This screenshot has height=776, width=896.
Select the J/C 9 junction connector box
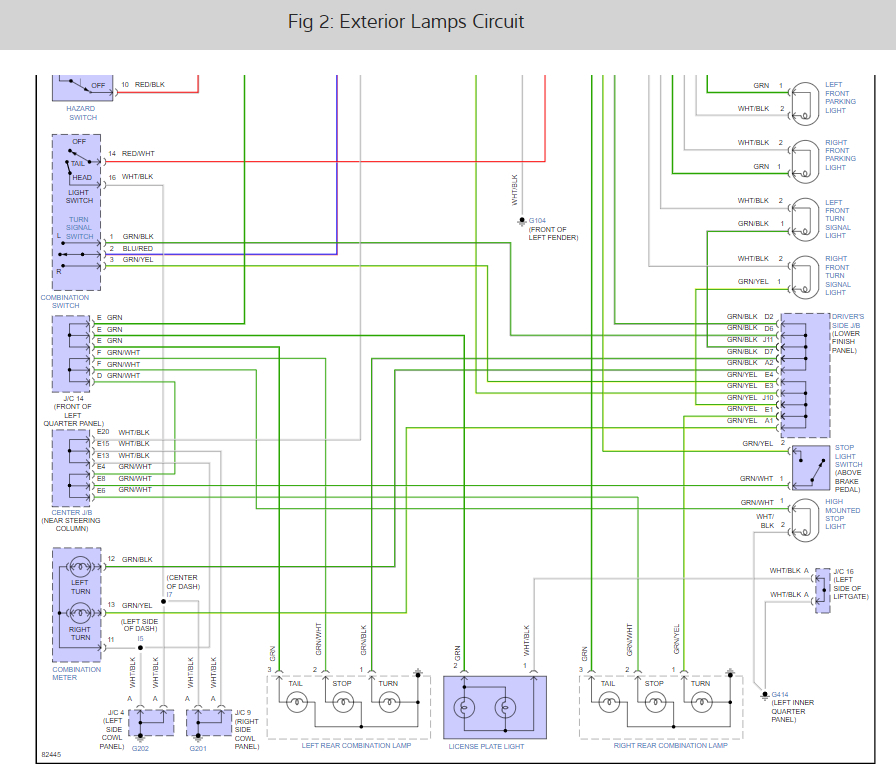[209, 723]
